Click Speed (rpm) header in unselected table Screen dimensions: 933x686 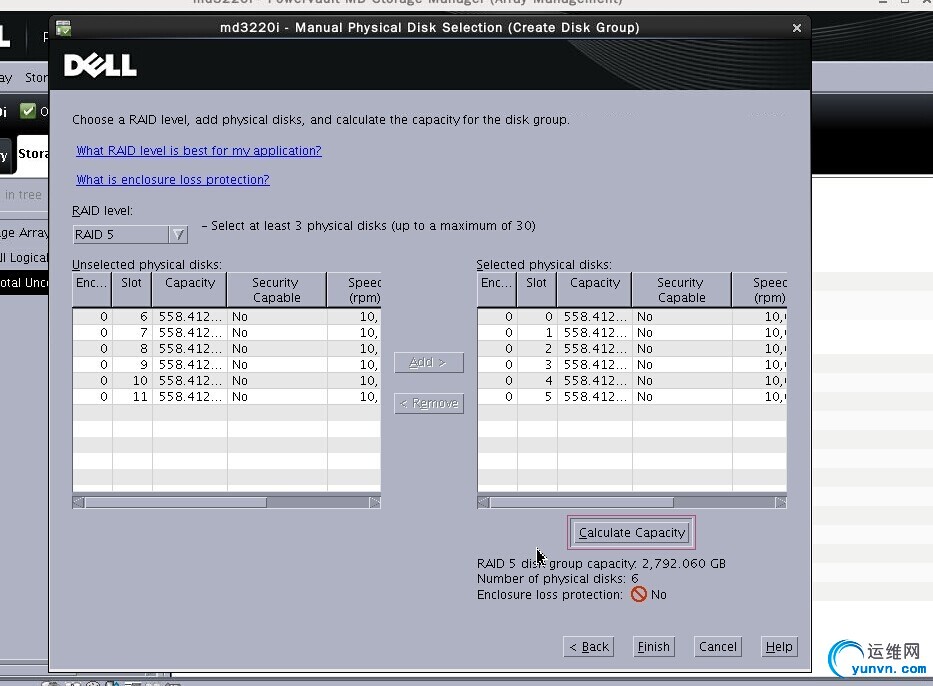tap(354, 290)
